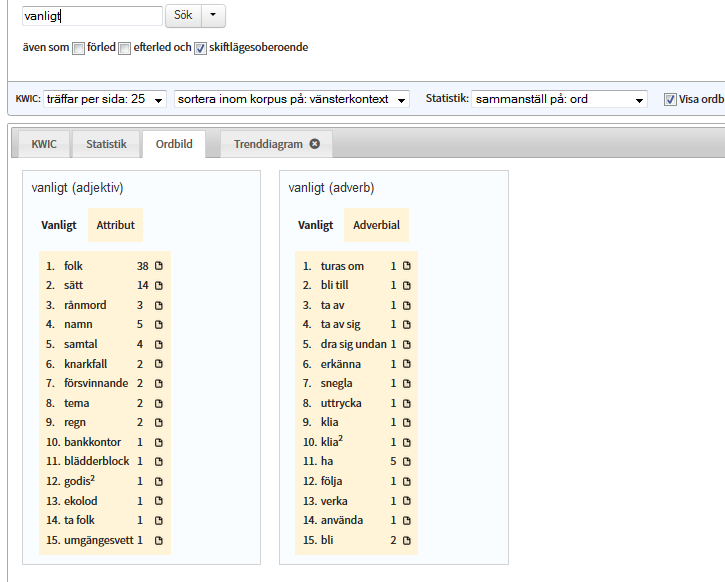Open example sentences icon for folk
Screen dimensions: 725x582
pos(159,266)
